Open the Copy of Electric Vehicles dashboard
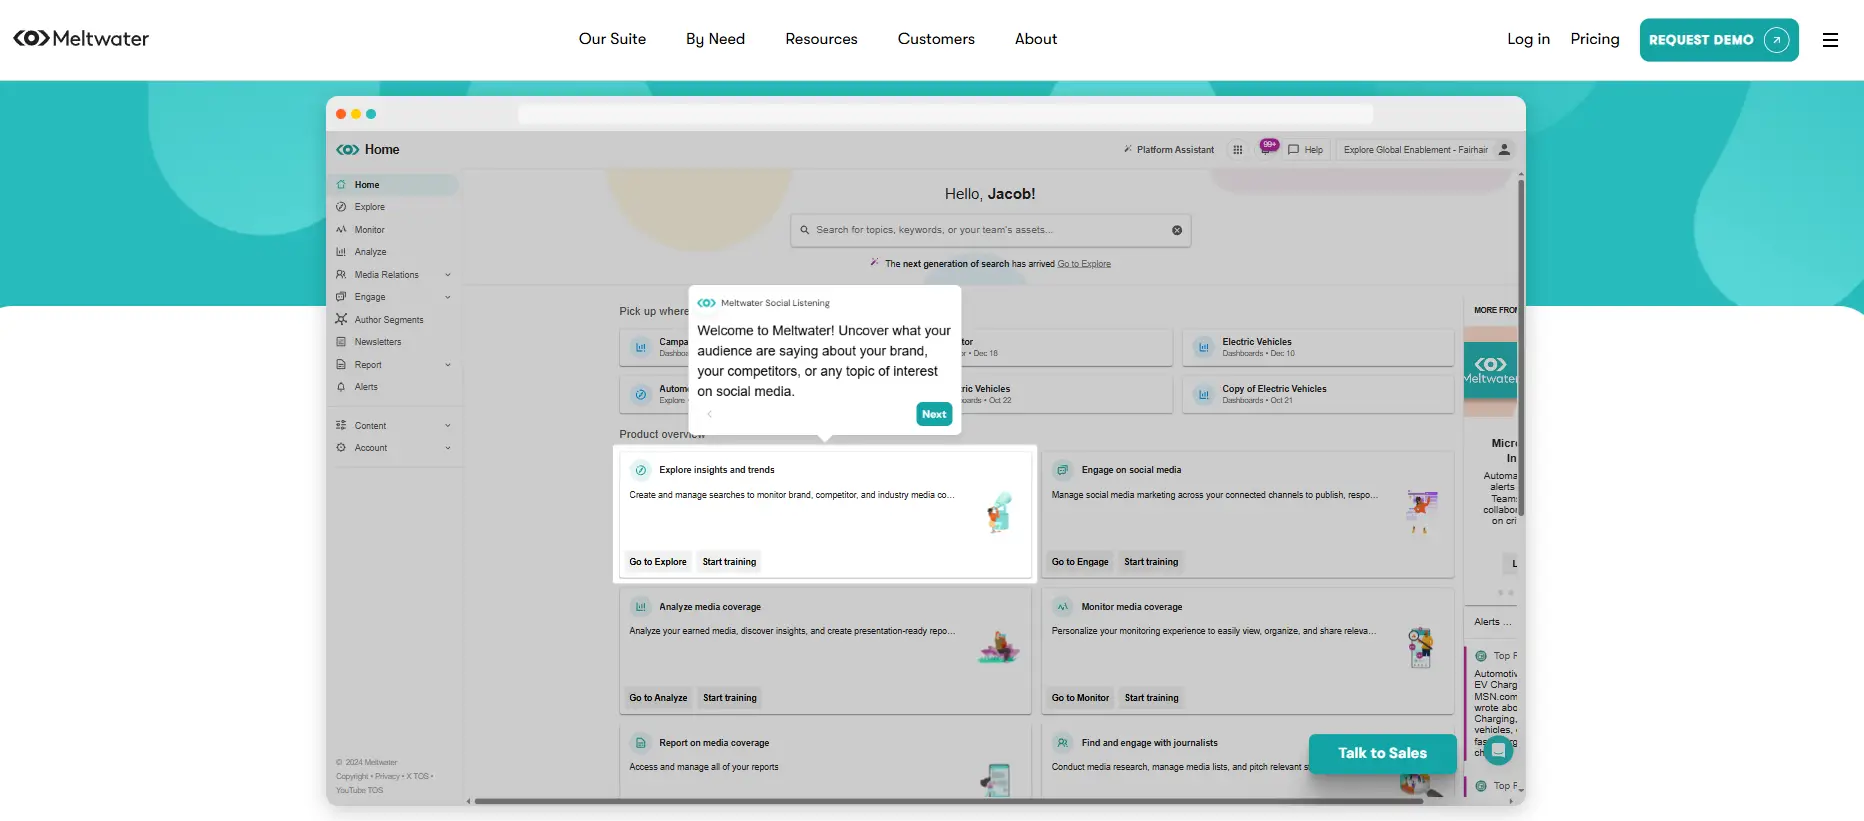1864x821 pixels. [1318, 394]
